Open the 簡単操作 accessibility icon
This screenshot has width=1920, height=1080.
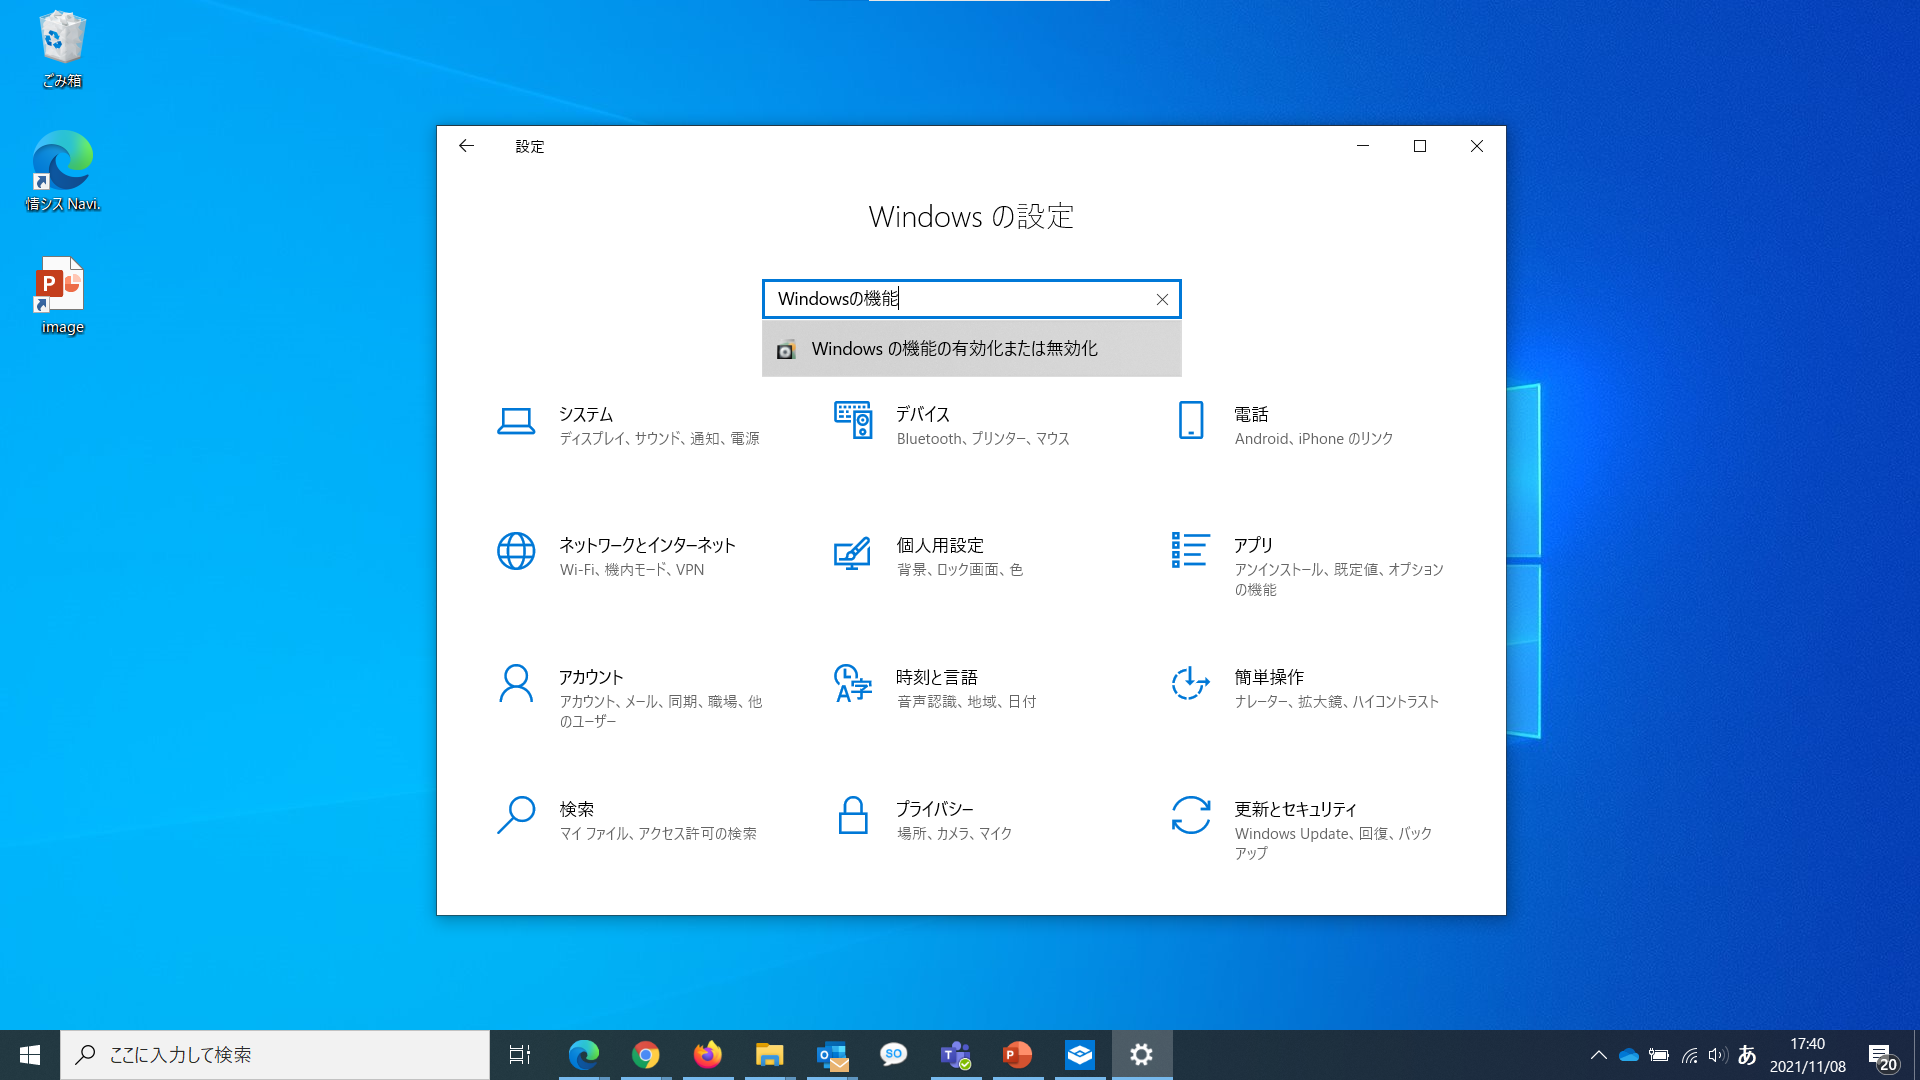coord(1190,683)
